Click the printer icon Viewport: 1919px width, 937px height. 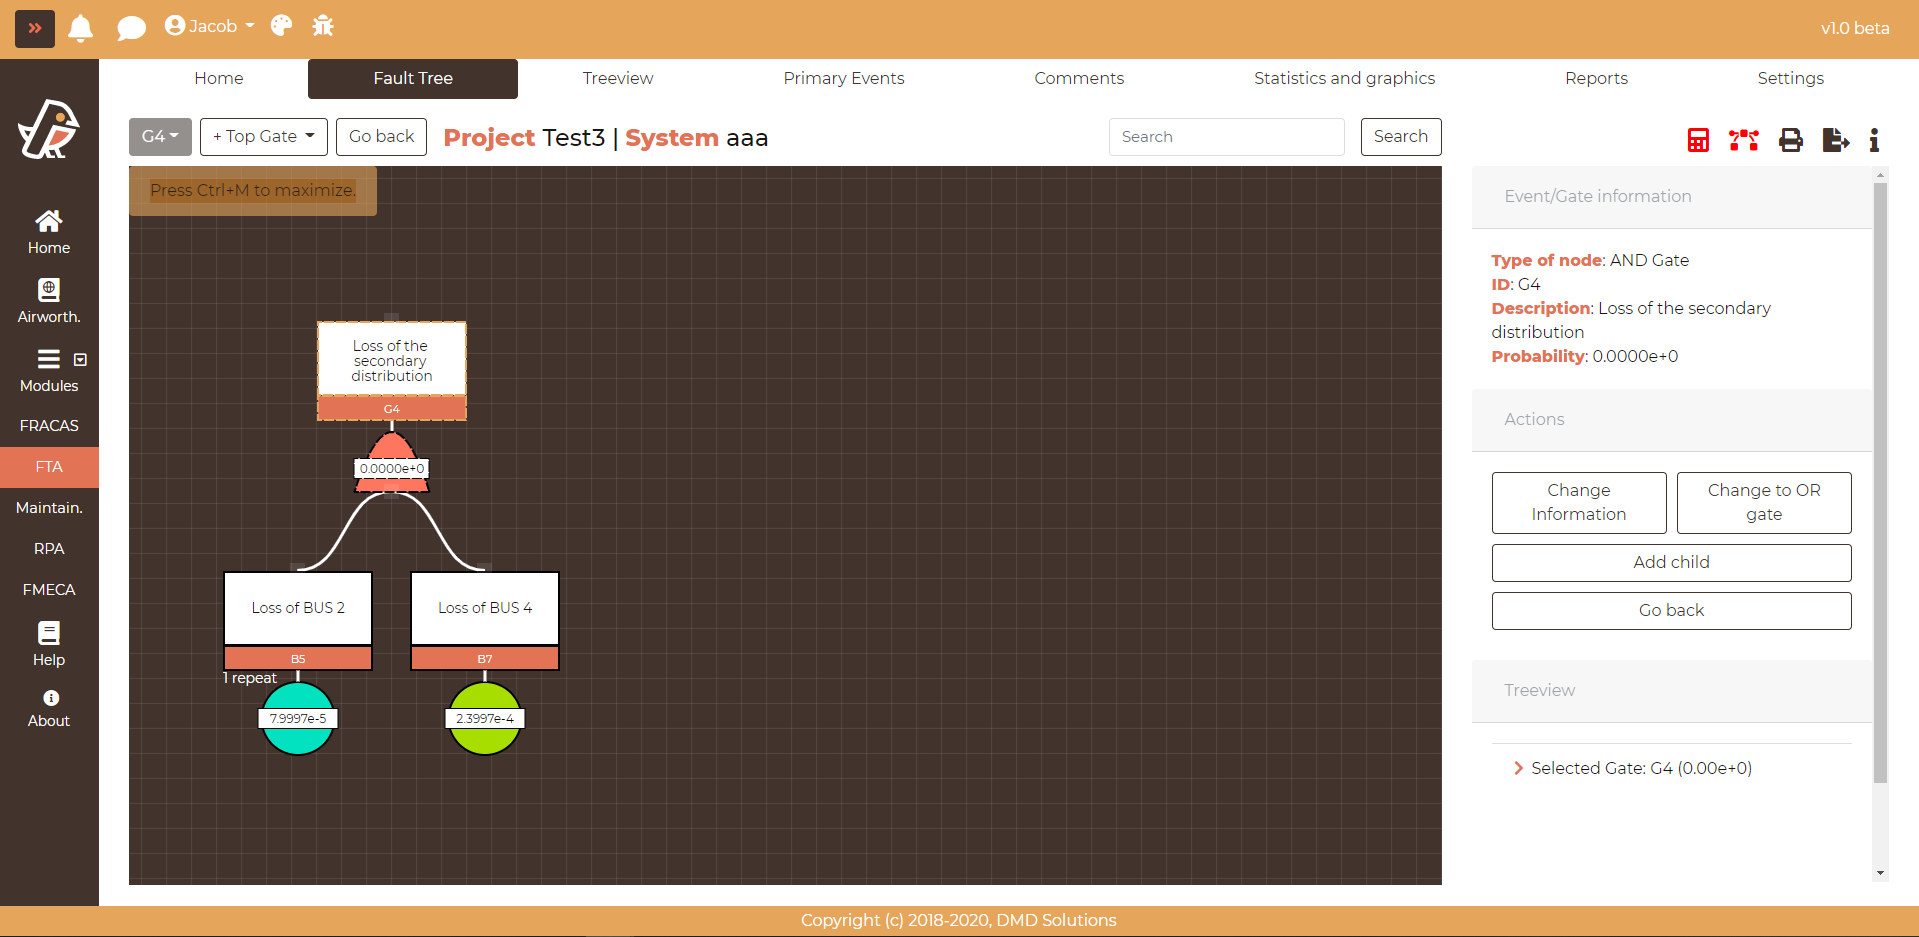pos(1790,140)
